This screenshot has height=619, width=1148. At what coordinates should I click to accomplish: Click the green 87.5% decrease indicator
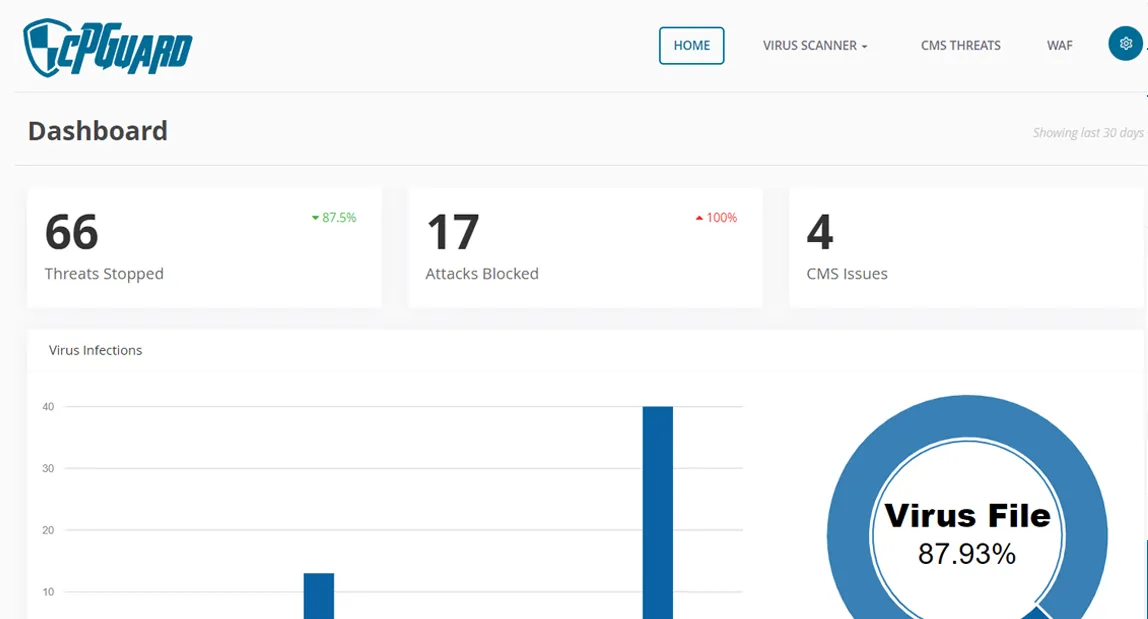(x=334, y=218)
